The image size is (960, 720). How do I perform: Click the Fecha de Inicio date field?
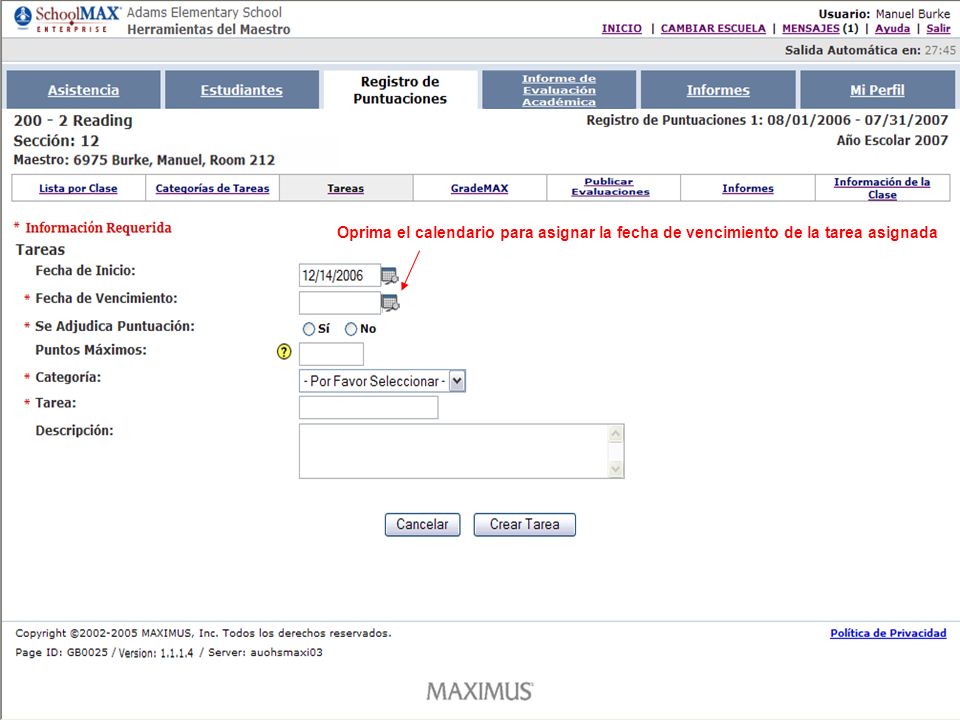click(x=340, y=276)
